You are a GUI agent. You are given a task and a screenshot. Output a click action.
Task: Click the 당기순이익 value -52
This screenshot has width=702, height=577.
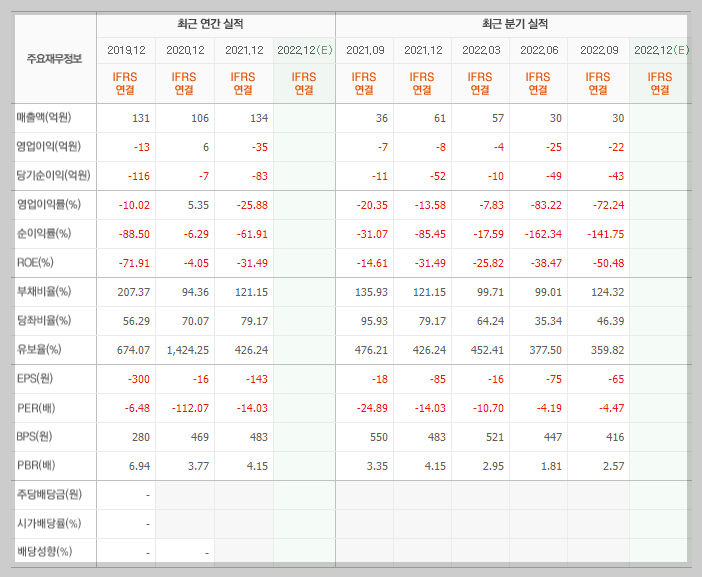pos(438,176)
